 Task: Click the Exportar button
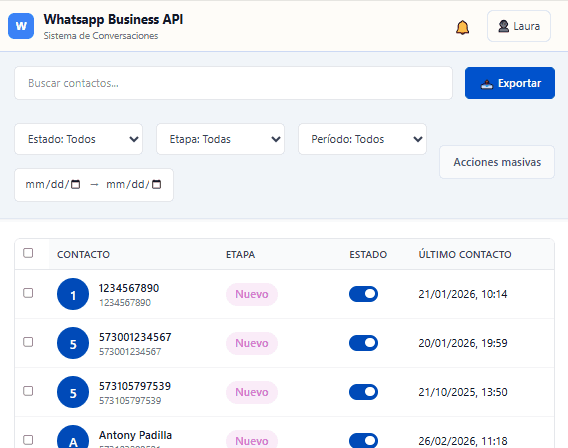point(510,83)
